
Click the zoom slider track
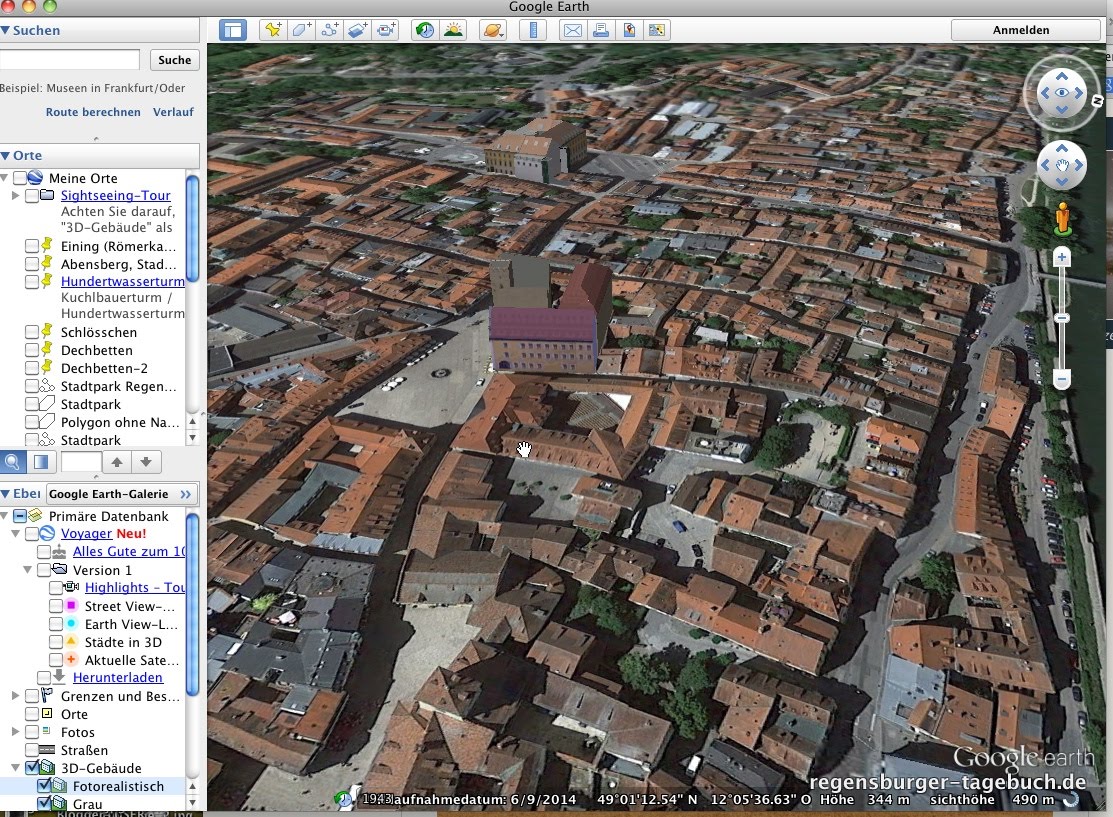click(x=1062, y=345)
